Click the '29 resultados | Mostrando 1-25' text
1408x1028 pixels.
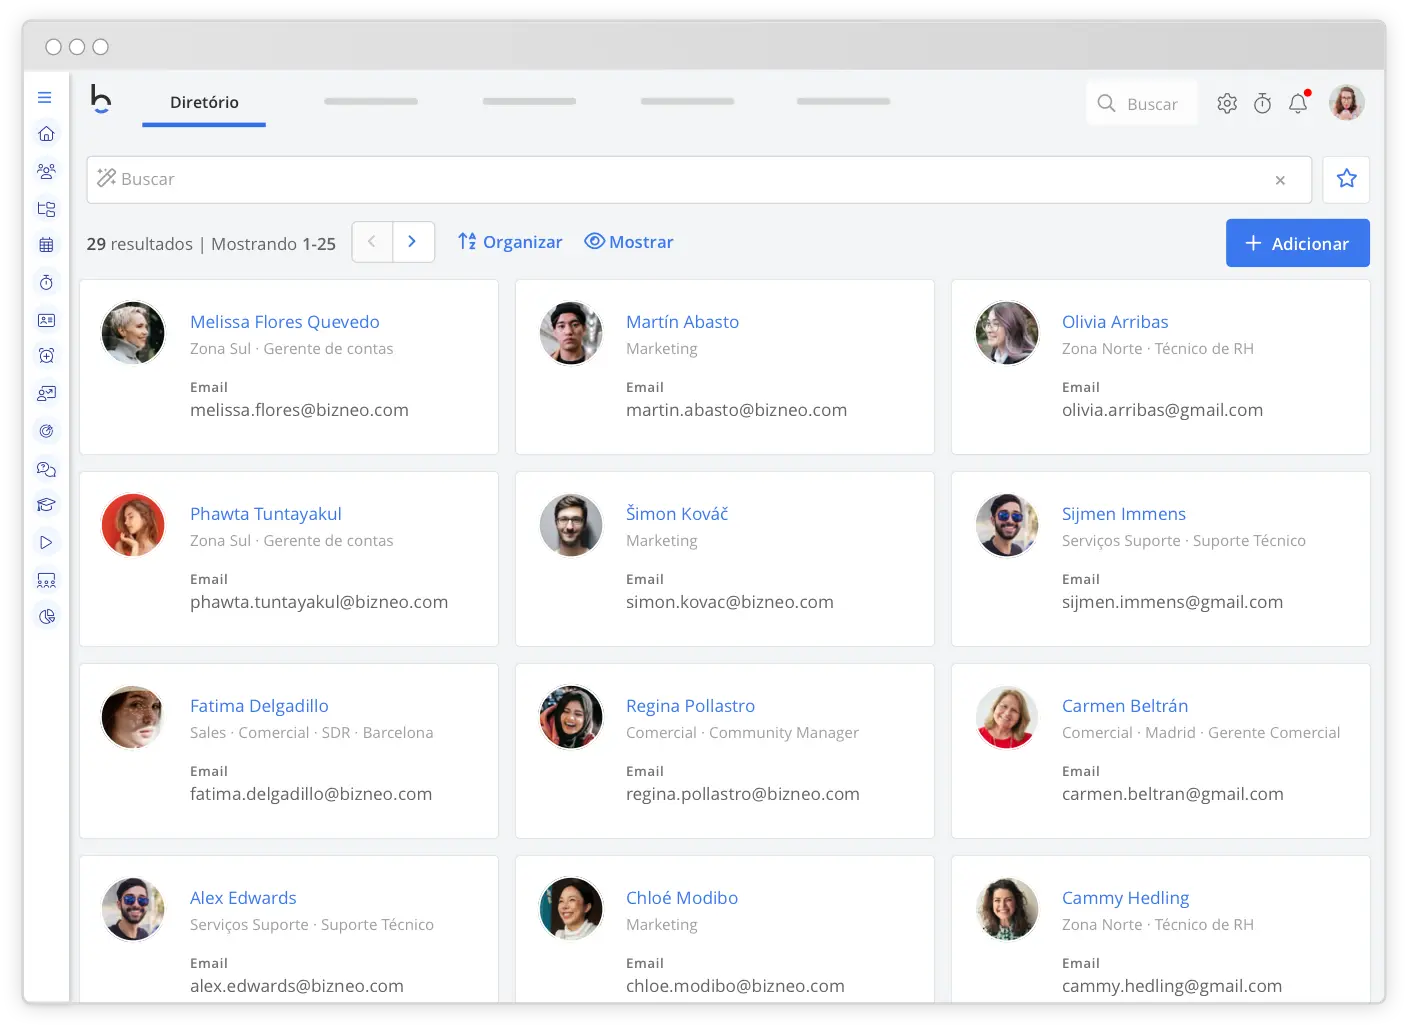[211, 244]
